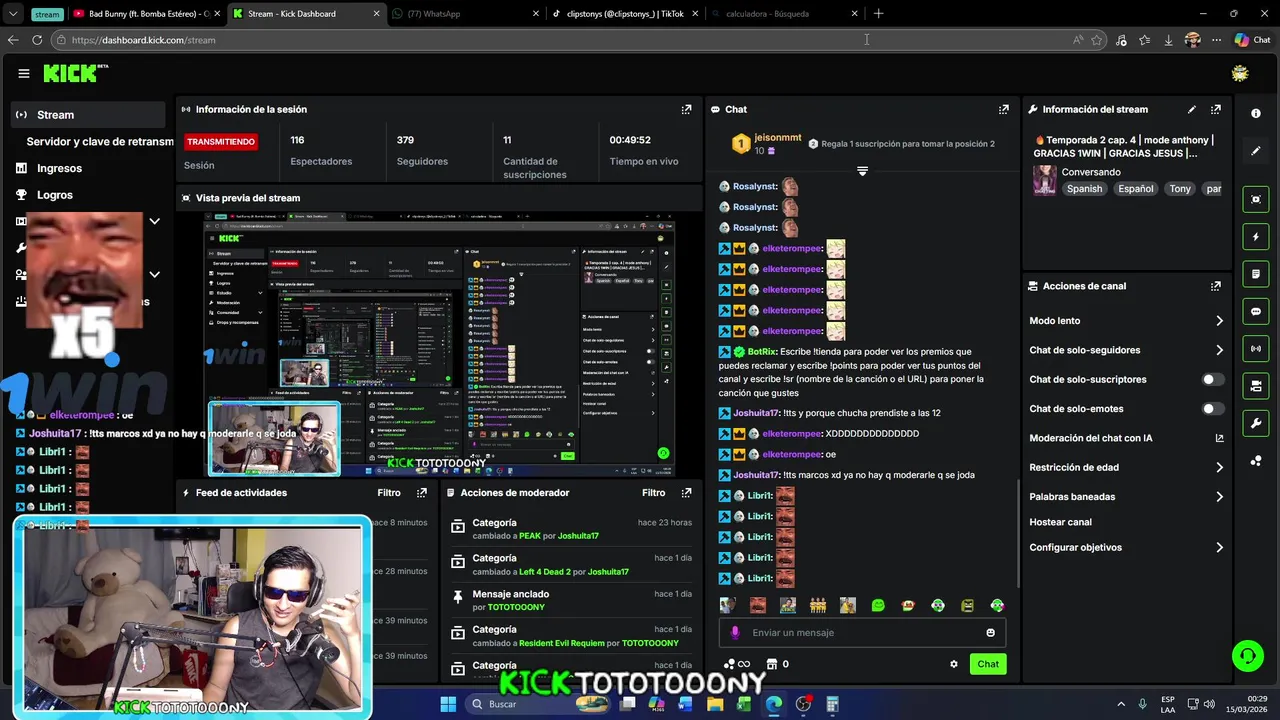
Task: Toggle Chat de solo-suscriptores switch
Action: [1212, 379]
